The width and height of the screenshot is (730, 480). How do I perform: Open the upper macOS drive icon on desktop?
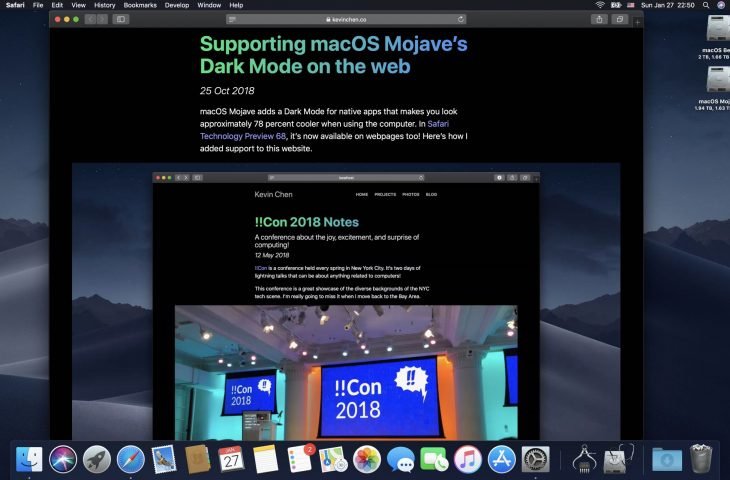[x=718, y=28]
